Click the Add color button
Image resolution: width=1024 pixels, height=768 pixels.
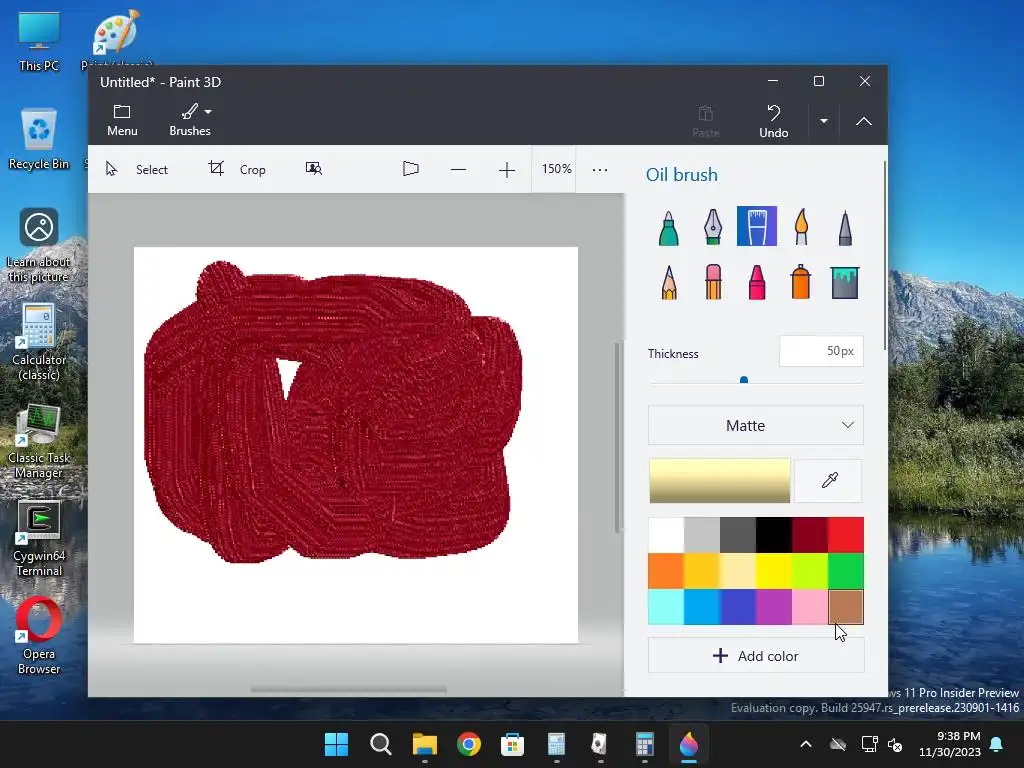tap(756, 656)
